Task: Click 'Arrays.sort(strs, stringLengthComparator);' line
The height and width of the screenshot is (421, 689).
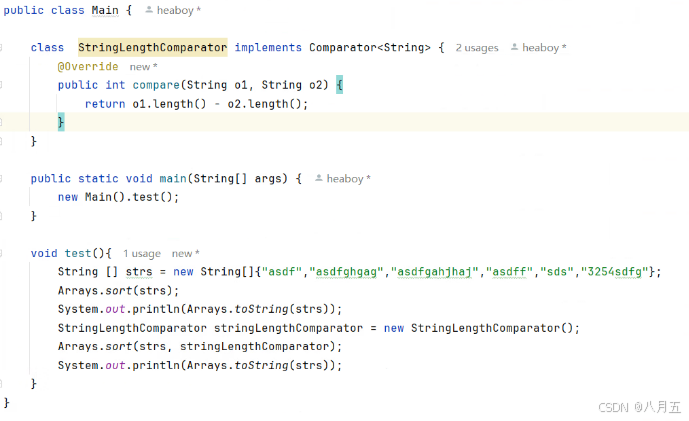Action: [199, 346]
